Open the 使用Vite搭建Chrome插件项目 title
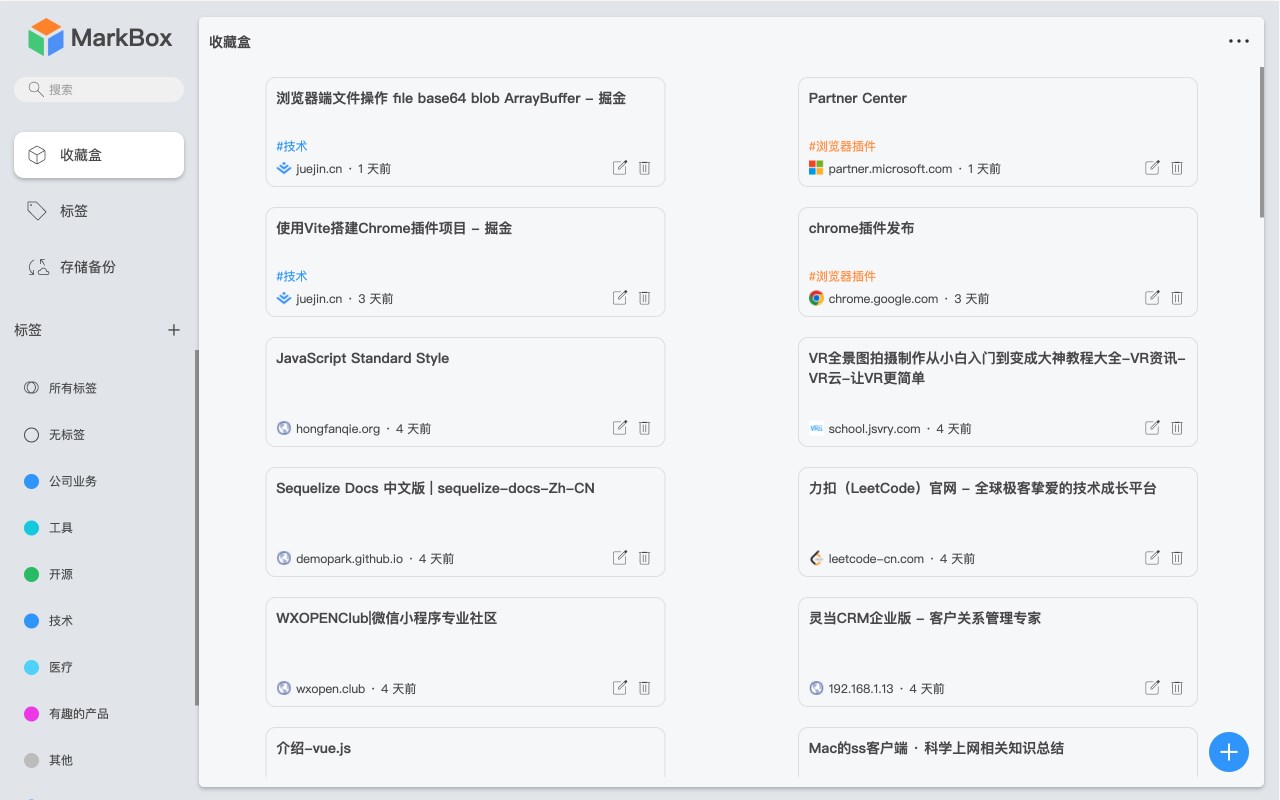 394,228
